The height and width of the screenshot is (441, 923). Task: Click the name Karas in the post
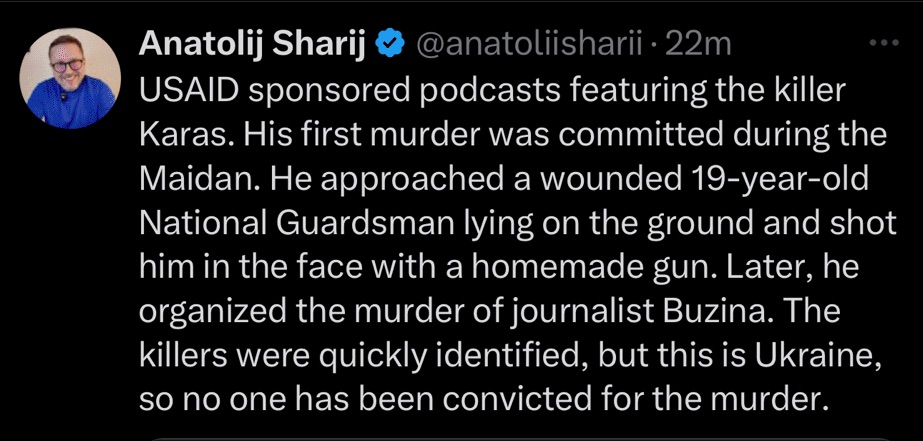(176, 134)
